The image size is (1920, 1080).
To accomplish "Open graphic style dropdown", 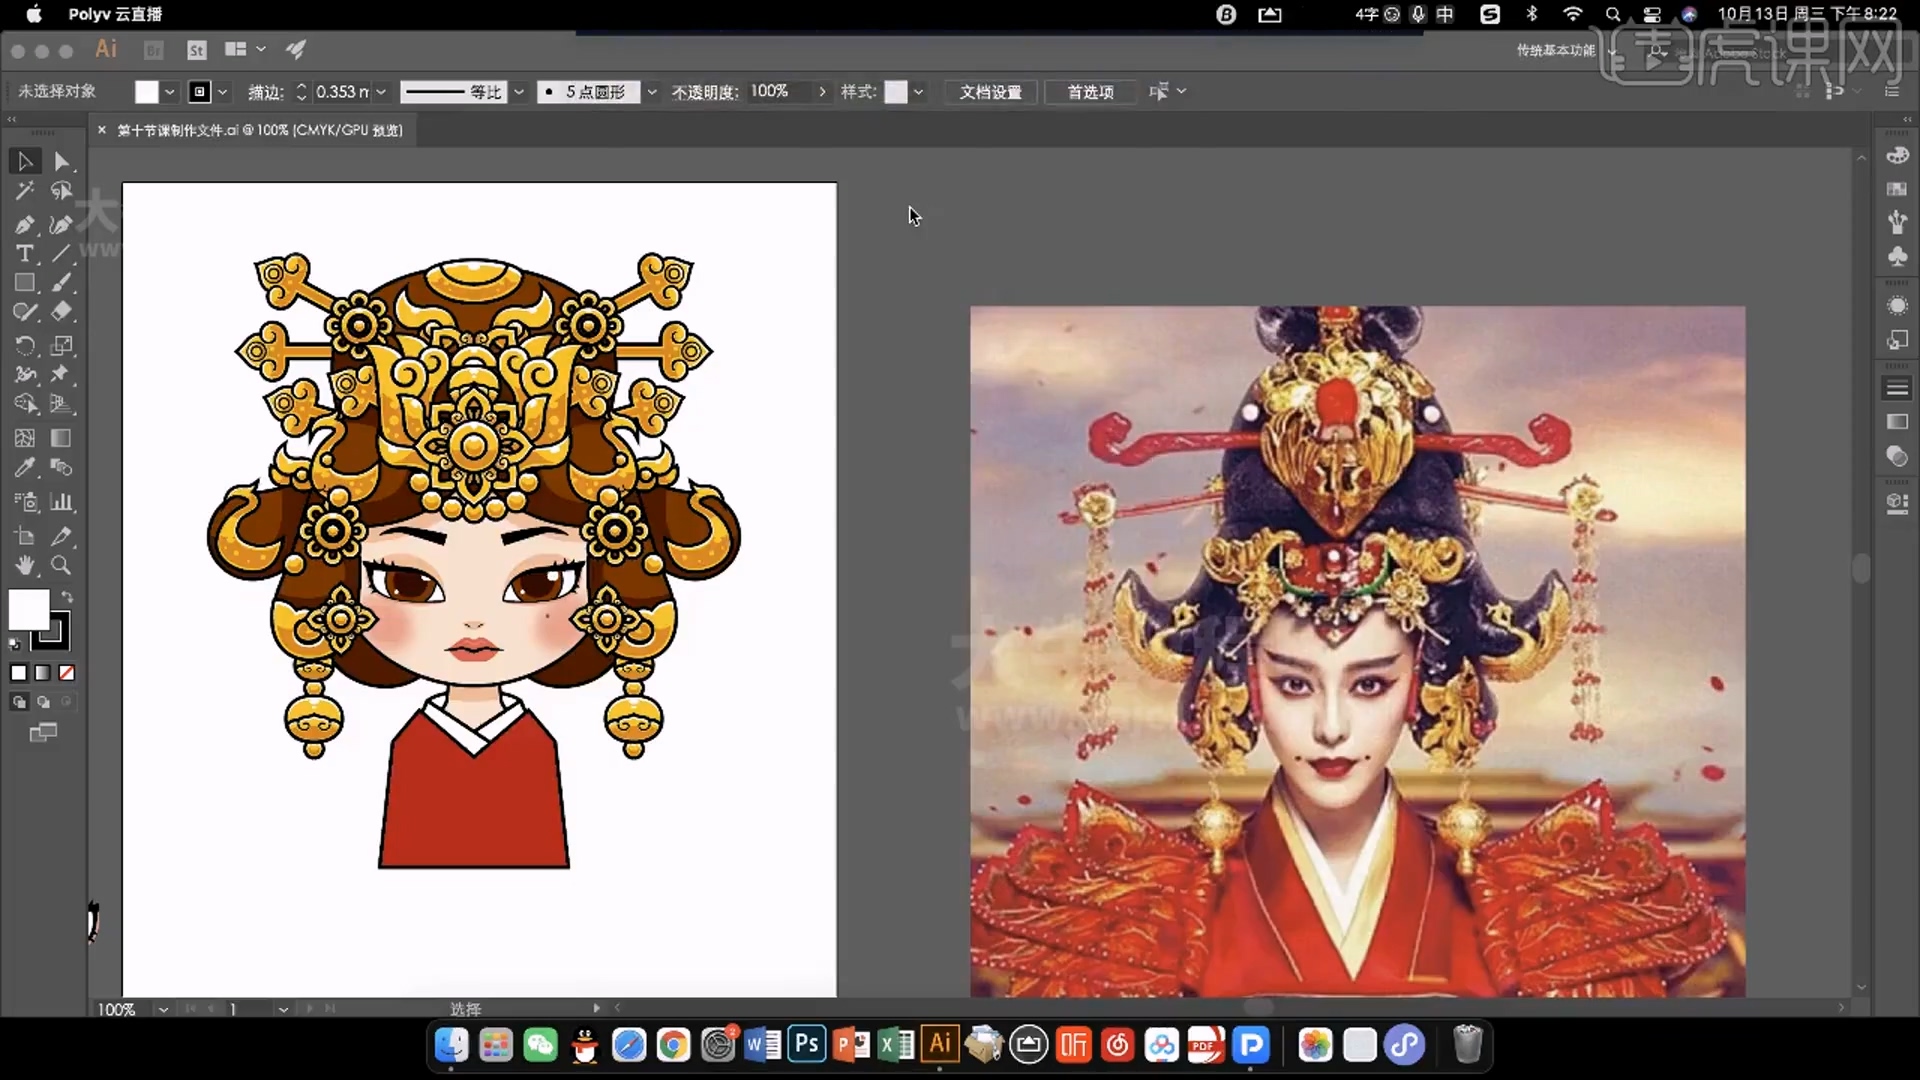I will coord(919,92).
